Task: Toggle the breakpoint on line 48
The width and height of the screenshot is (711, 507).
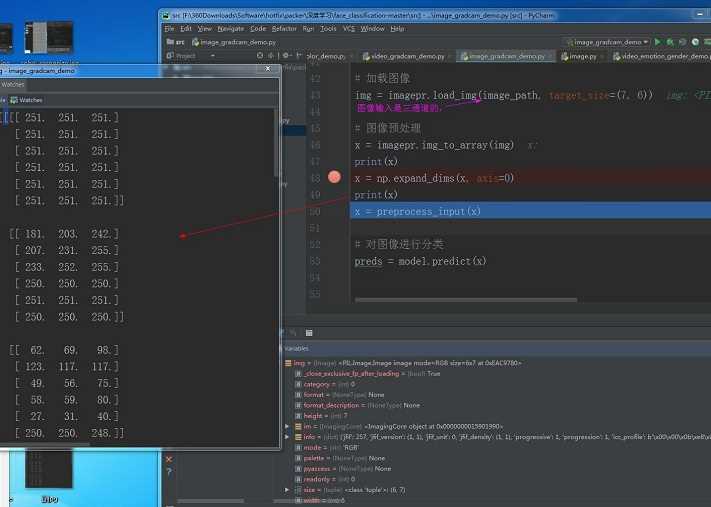Action: click(334, 177)
